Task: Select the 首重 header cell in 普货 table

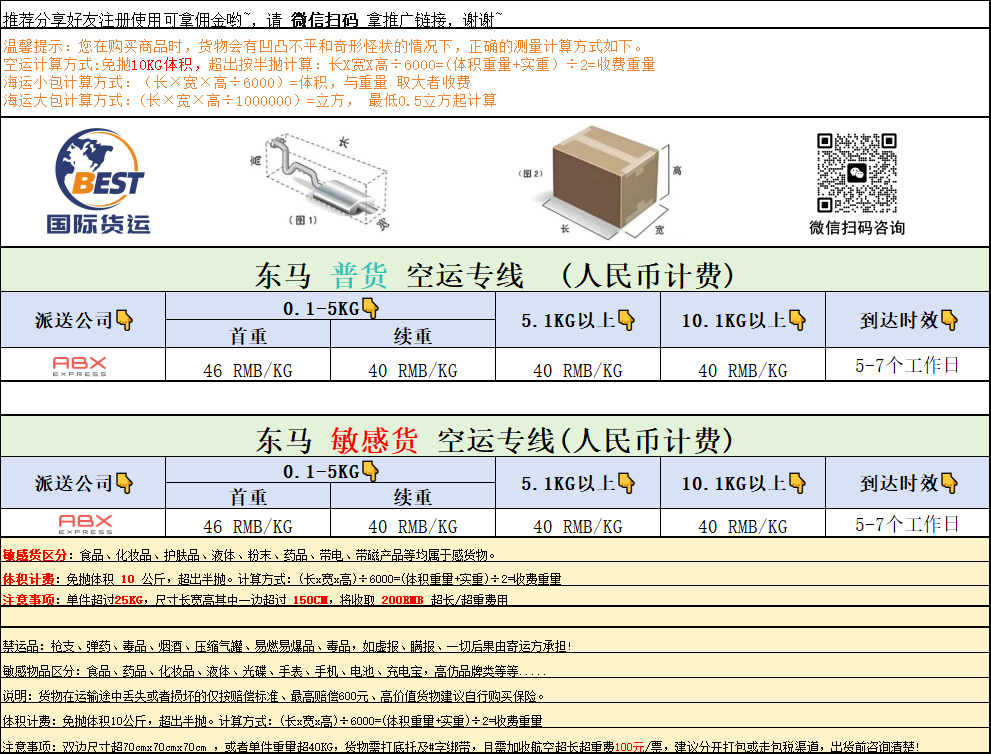Action: [x=247, y=336]
